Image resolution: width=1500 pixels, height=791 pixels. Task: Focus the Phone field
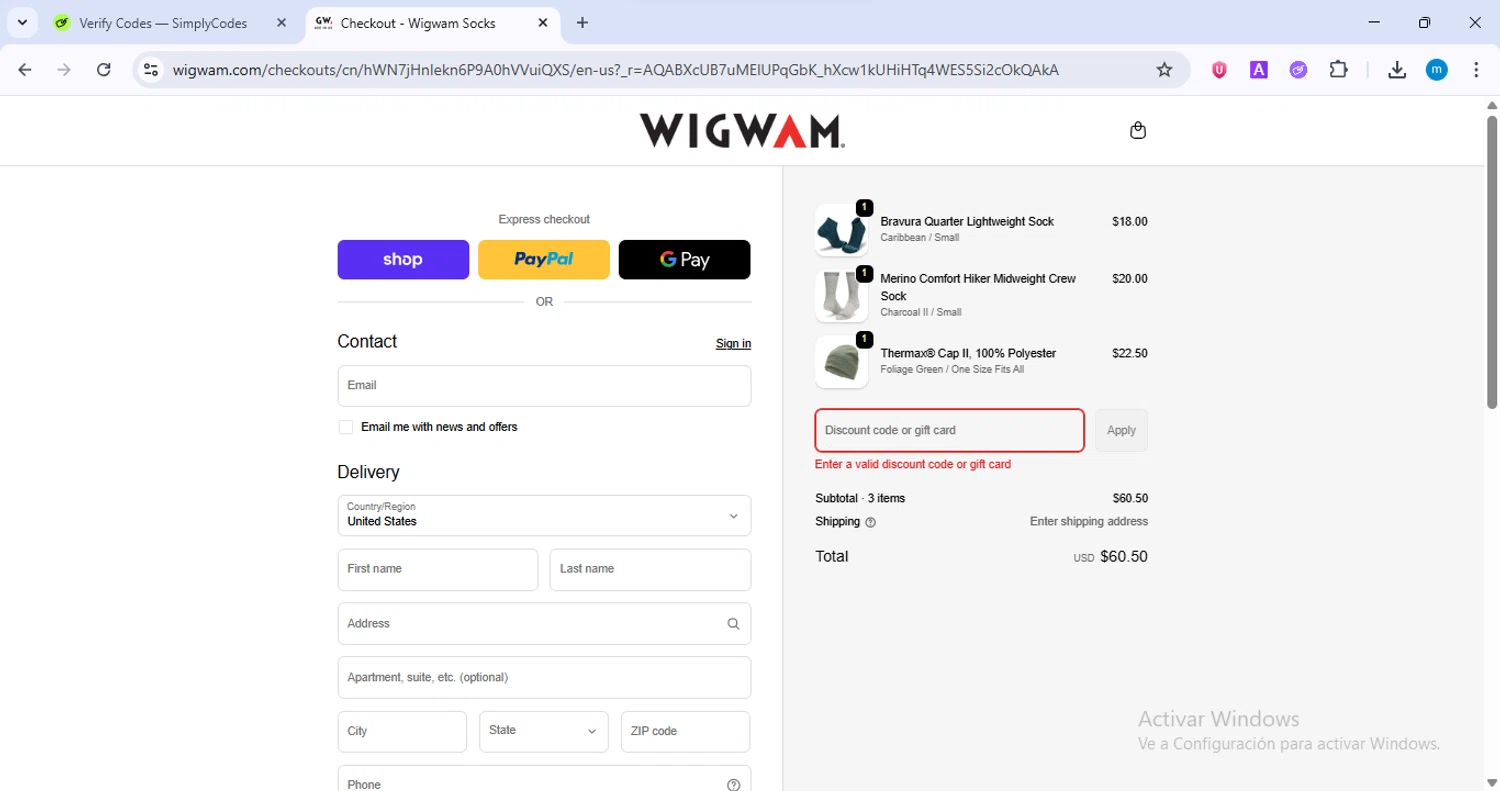coord(544,780)
